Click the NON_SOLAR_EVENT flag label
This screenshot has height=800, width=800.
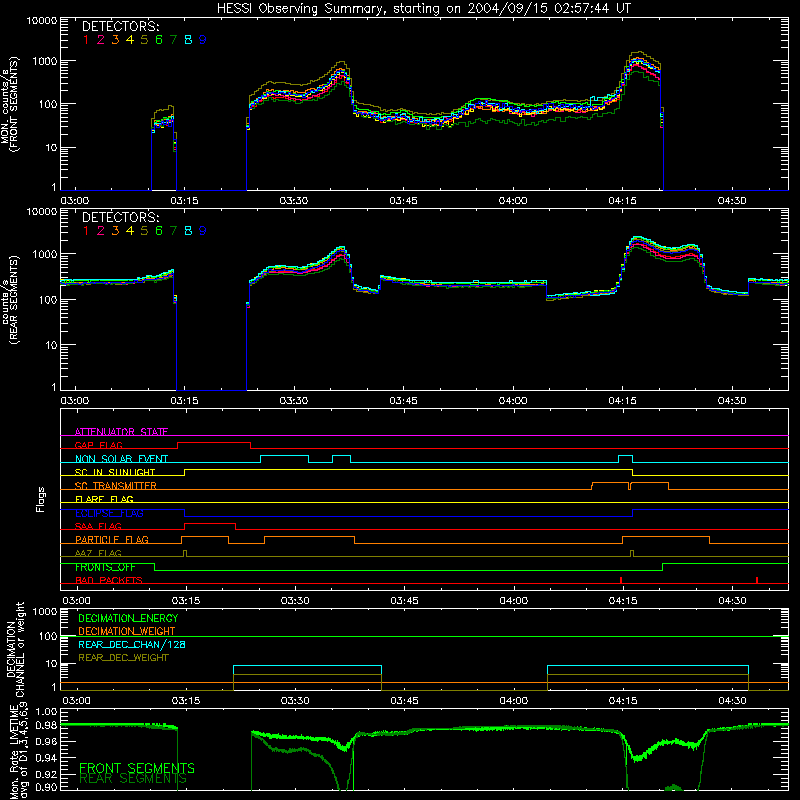(x=121, y=459)
